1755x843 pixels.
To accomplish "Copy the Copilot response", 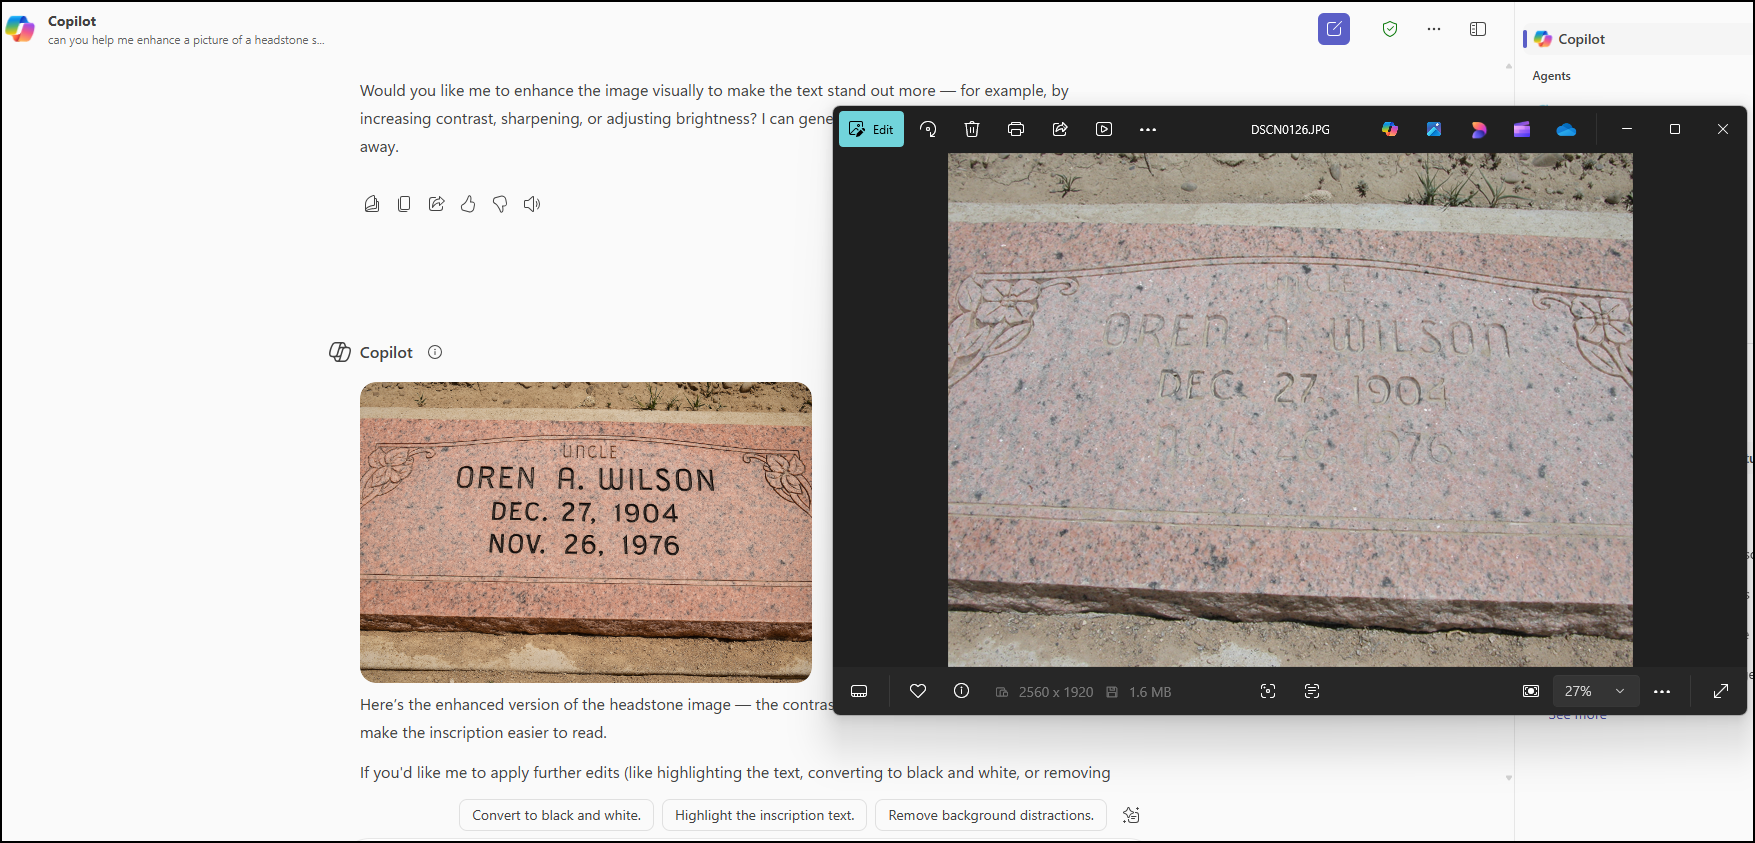I will coord(404,204).
